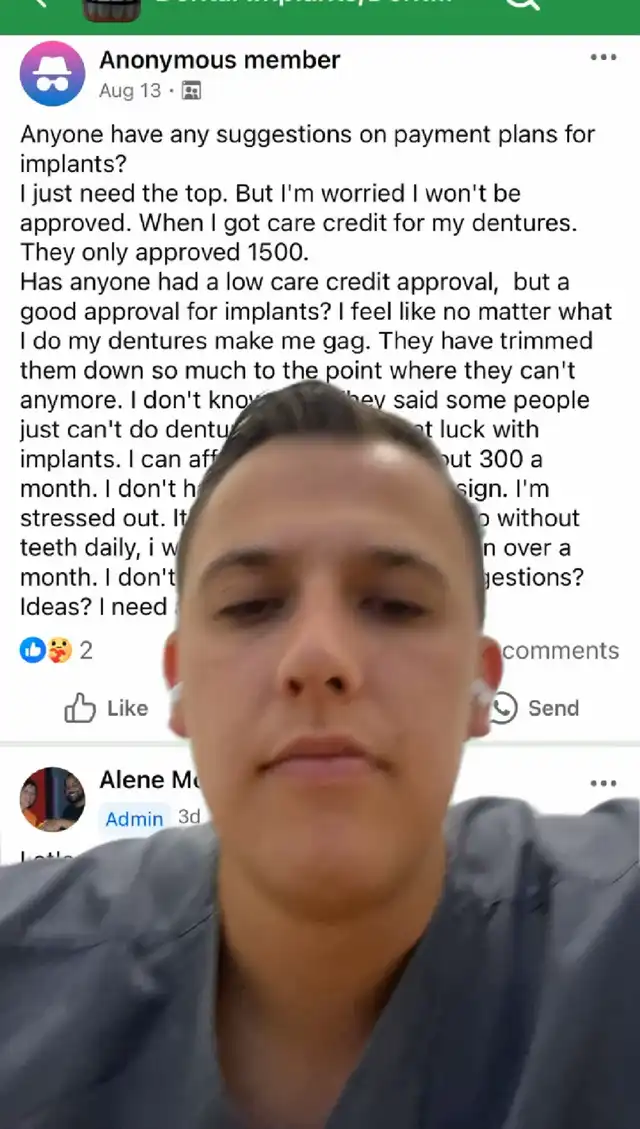
Task: Click the Admin badge under Alene
Action: [135, 819]
